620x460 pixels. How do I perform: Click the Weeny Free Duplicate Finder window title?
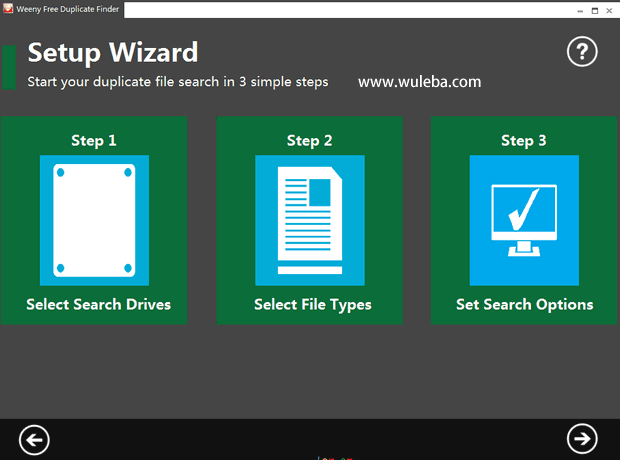tap(68, 9)
